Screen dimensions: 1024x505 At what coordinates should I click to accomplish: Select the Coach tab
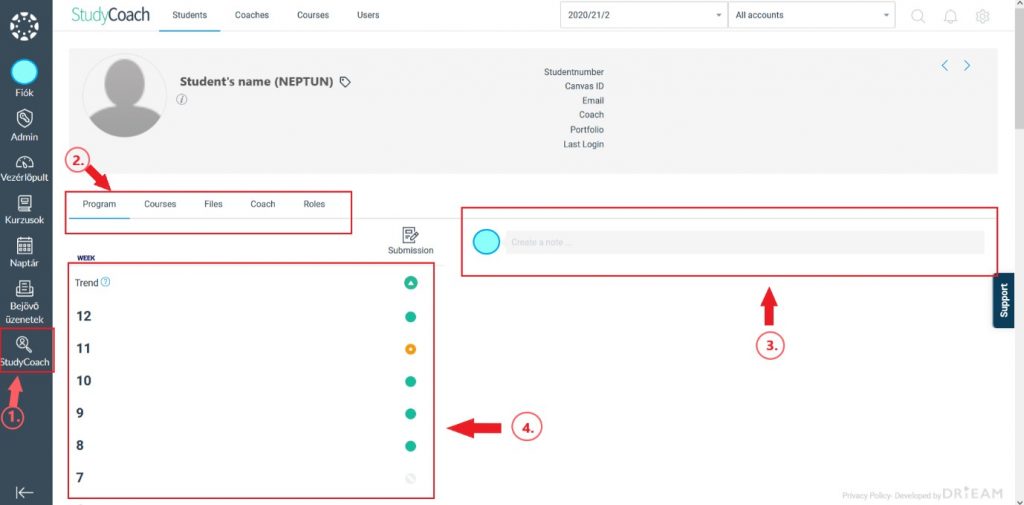[x=263, y=204]
